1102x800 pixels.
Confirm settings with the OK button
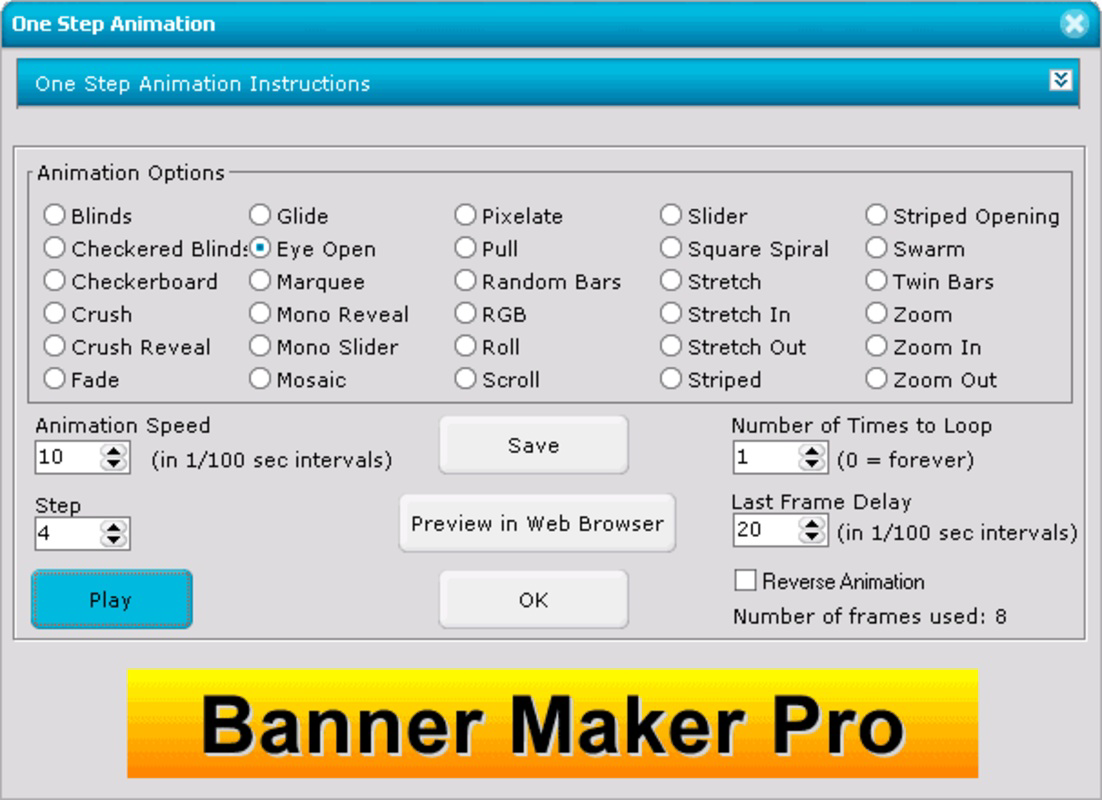pos(533,600)
